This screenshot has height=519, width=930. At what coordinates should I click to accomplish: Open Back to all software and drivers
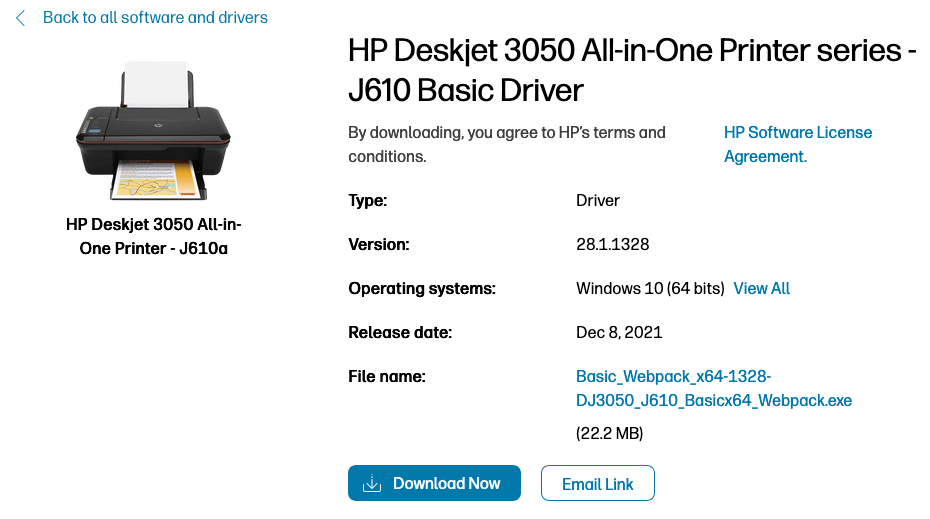(155, 18)
